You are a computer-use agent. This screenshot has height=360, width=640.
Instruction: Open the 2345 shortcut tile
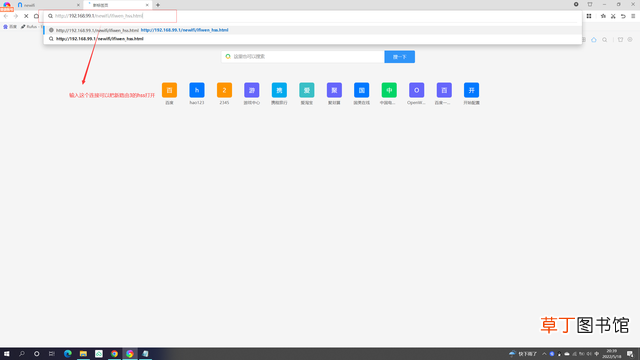coord(224,90)
